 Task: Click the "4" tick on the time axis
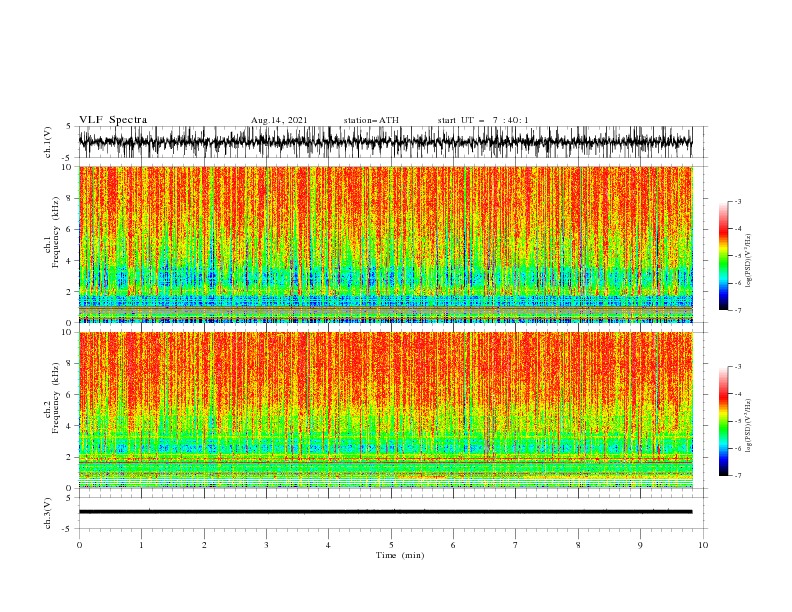coord(328,545)
